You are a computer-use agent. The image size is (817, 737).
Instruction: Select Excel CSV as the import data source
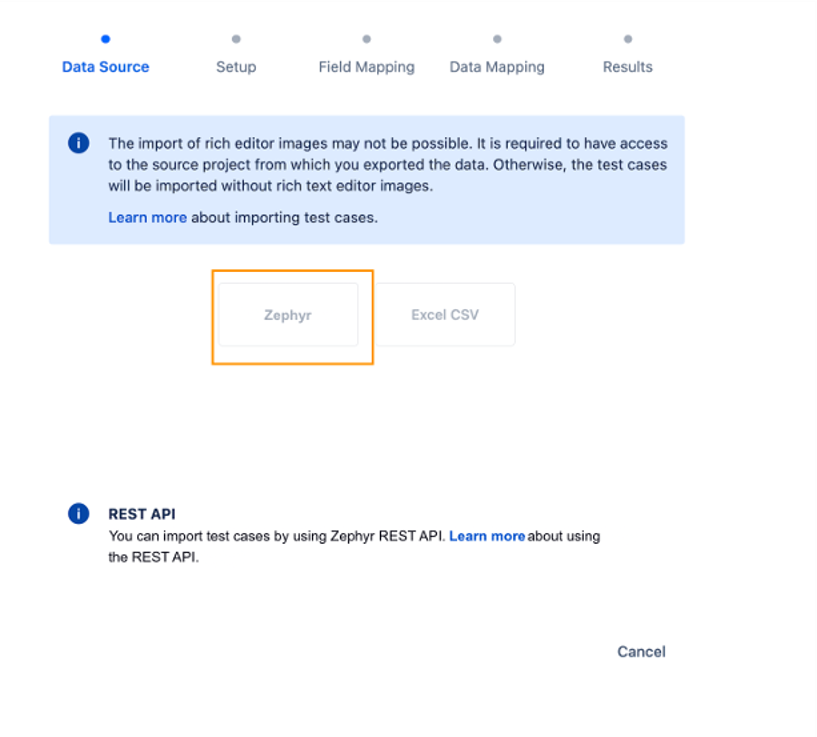click(444, 314)
